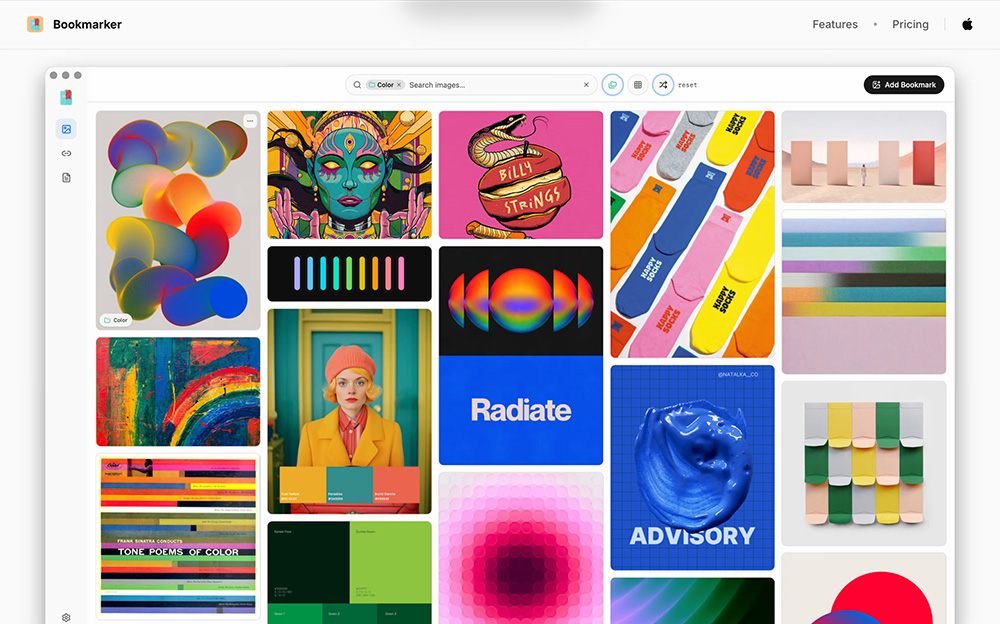
Task: Click the Color folder label on swirl image
Action: (115, 320)
